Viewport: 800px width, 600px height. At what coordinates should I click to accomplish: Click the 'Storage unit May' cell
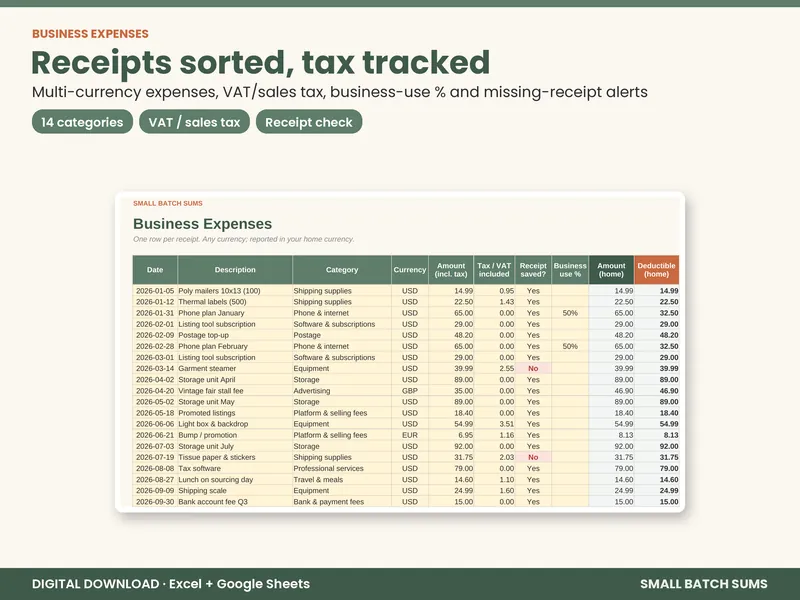tap(235, 402)
